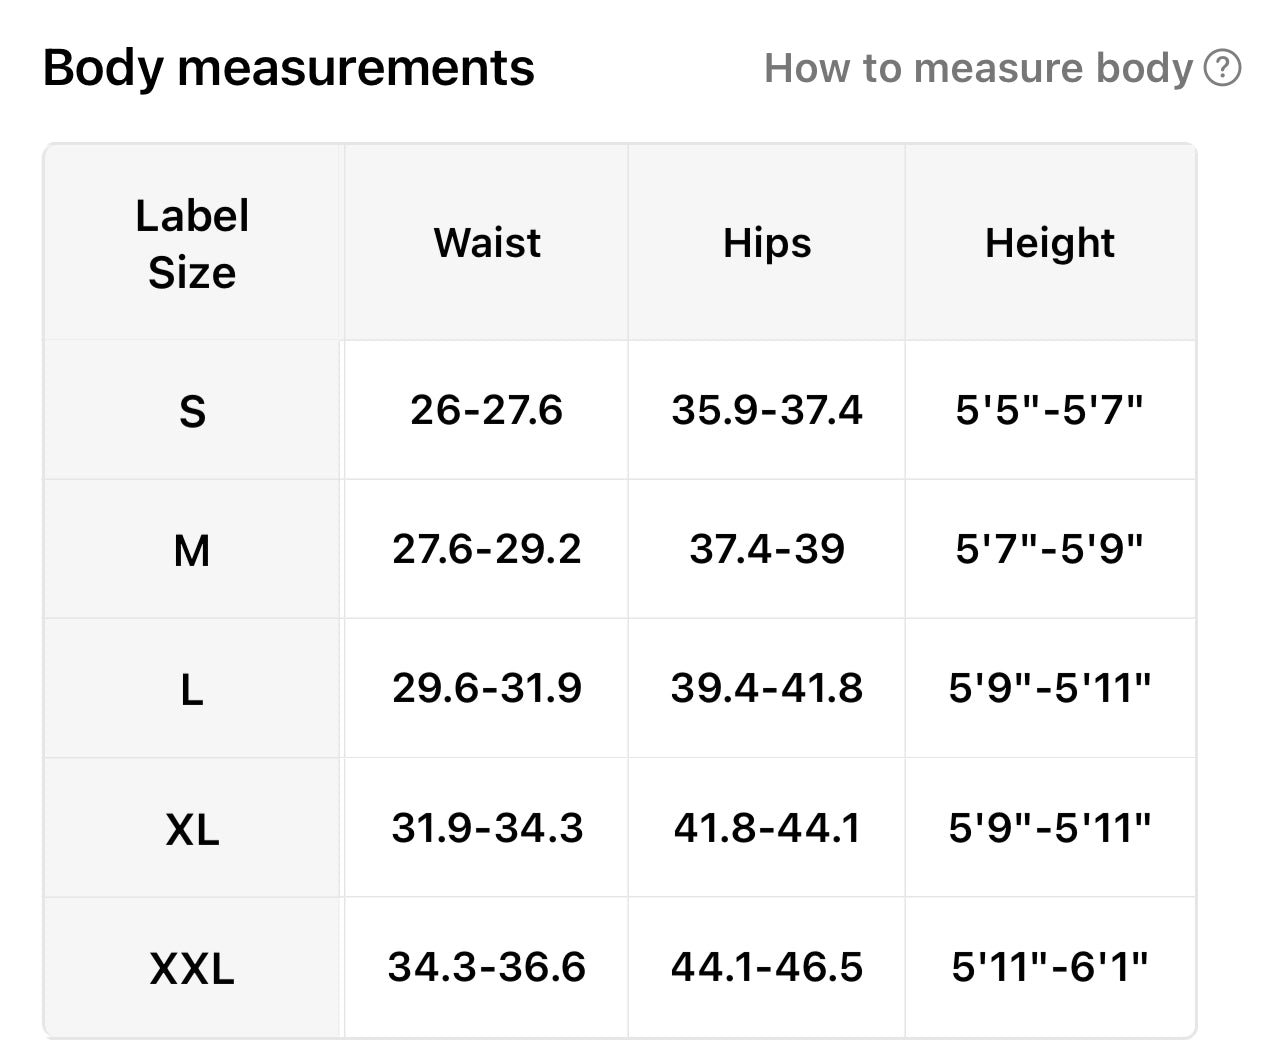The image size is (1284, 1061).
Task: Select the S size row label
Action: (192, 411)
